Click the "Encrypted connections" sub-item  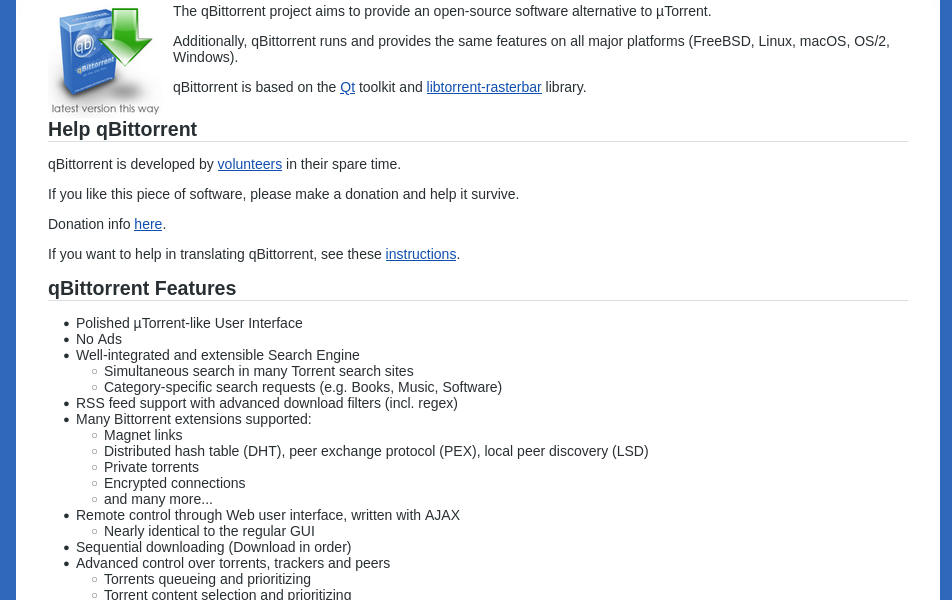(x=174, y=483)
